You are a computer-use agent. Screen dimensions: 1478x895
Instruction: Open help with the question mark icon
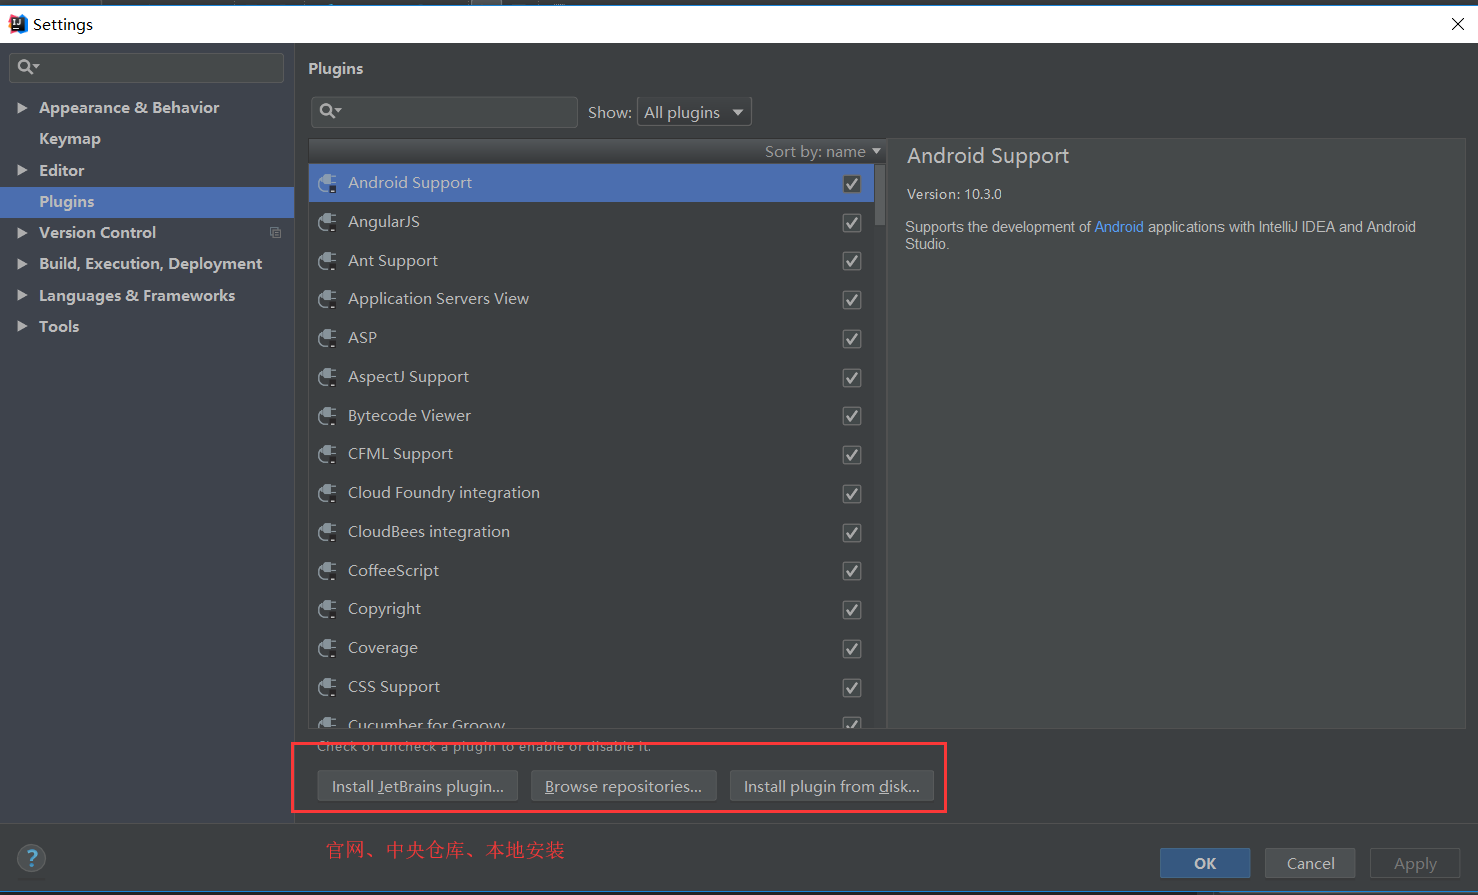32,858
